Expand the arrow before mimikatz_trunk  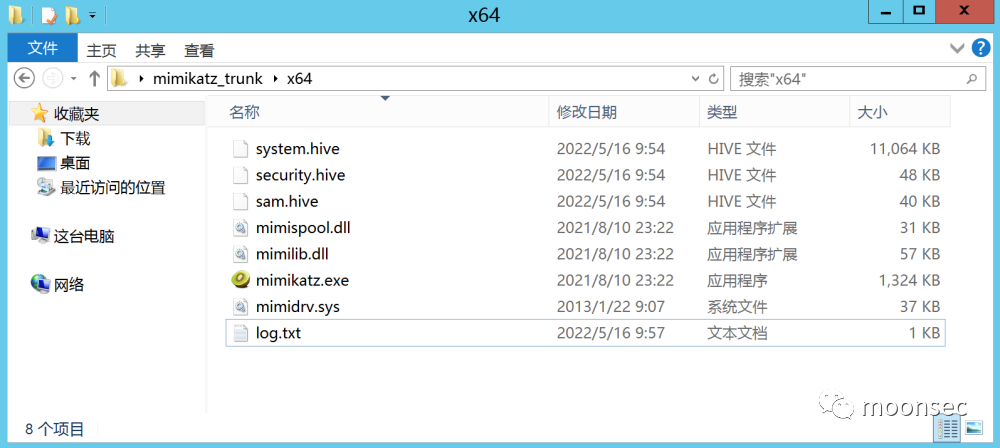point(140,79)
